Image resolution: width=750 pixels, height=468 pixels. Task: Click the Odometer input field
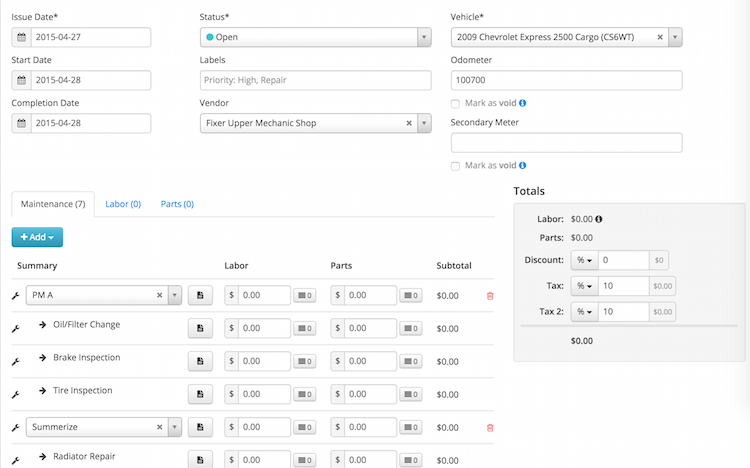(x=566, y=80)
